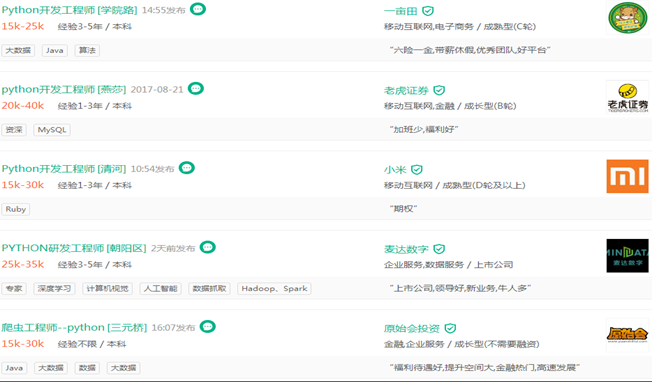Click quote “期权”
Screen dimensions: 652x382
403,209
